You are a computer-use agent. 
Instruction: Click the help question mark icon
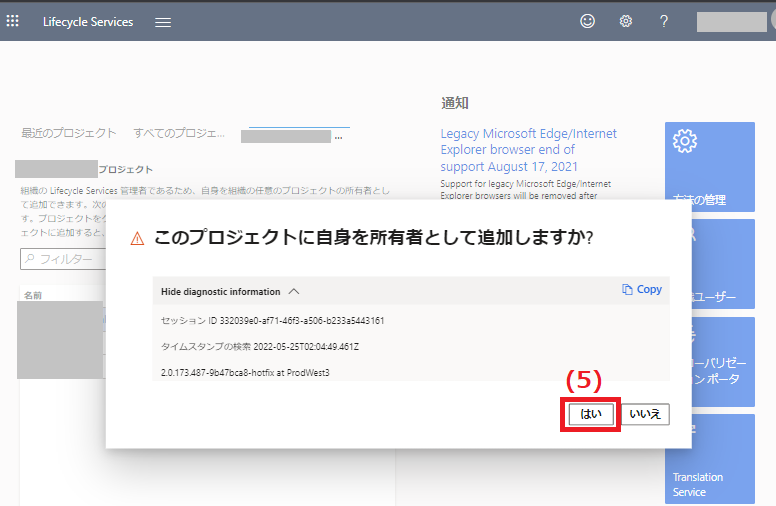pos(663,21)
